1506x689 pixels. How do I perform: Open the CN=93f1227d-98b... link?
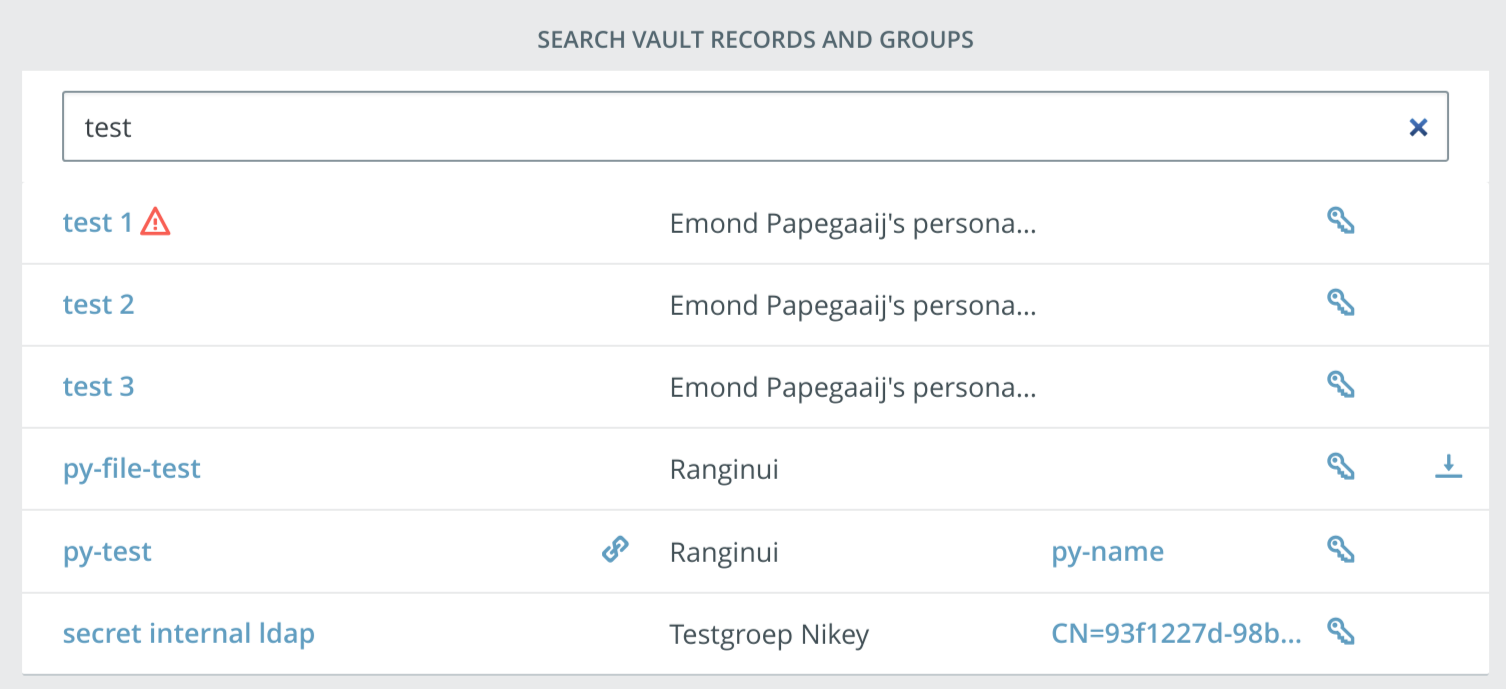(x=1177, y=633)
